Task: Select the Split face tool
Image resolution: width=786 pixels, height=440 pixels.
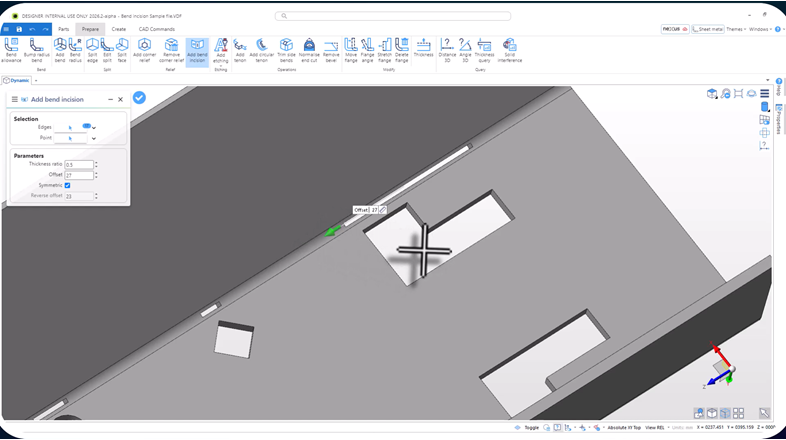Action: [x=122, y=50]
